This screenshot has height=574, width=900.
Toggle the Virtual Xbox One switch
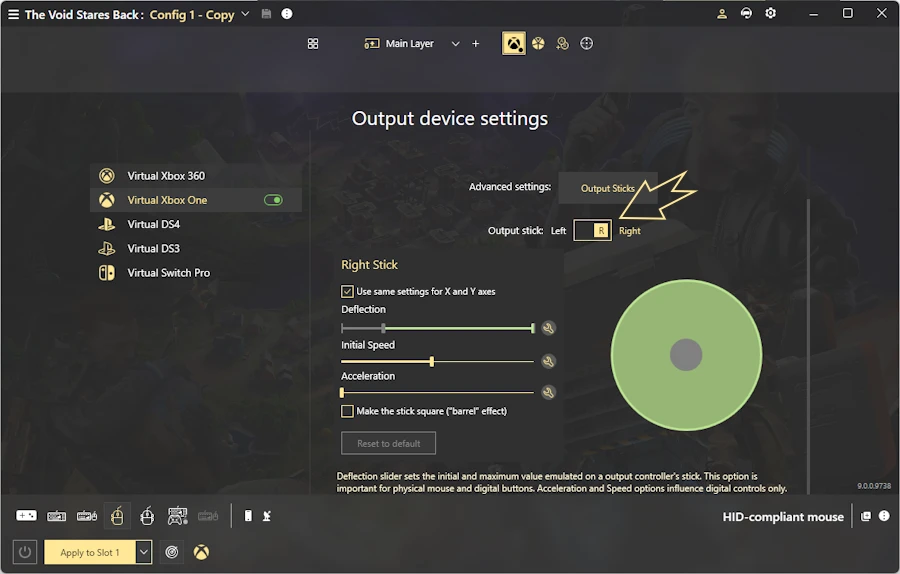coord(273,200)
